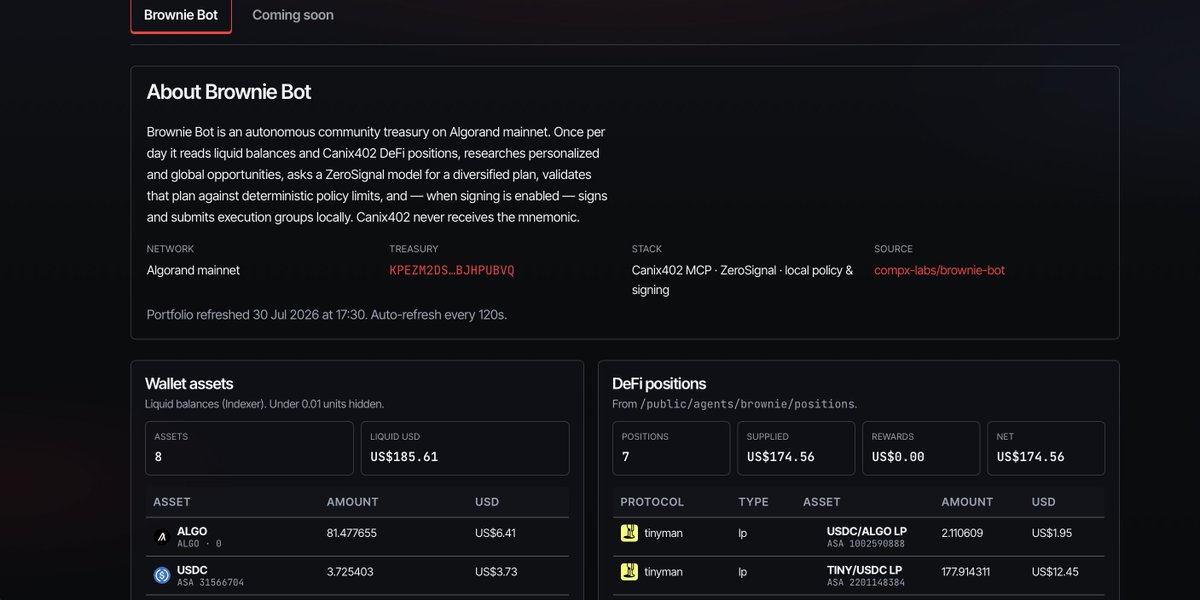Click the USD header in Wallet assets table
This screenshot has height=600, width=1200.
pyautogui.click(x=487, y=502)
